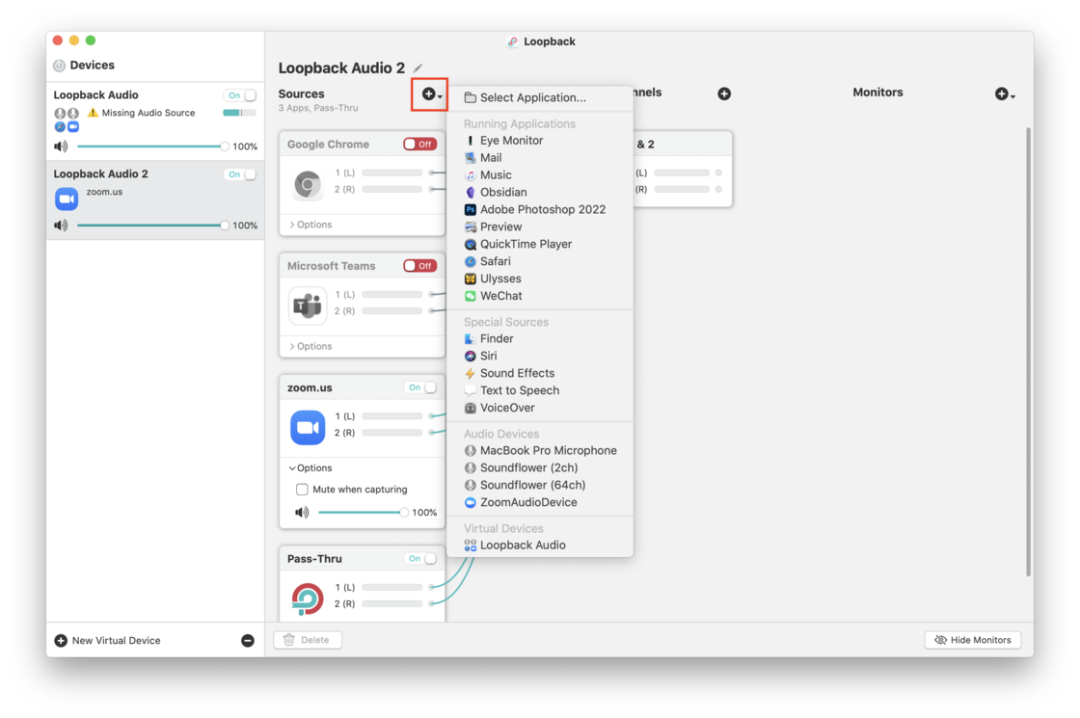Adjust Loopback Audio volume slider
1080x718 pixels.
click(153, 146)
